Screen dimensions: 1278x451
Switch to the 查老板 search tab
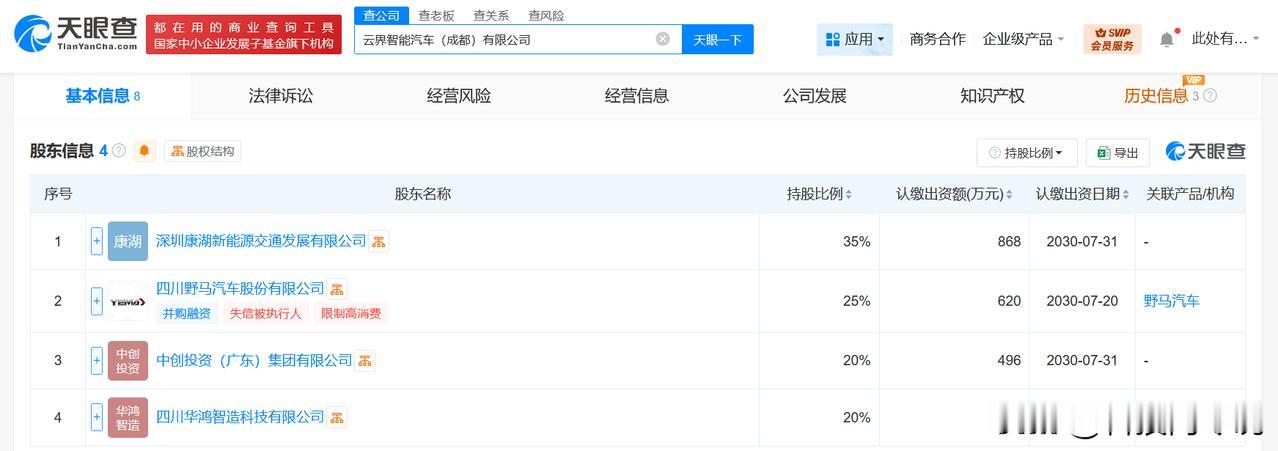[436, 15]
